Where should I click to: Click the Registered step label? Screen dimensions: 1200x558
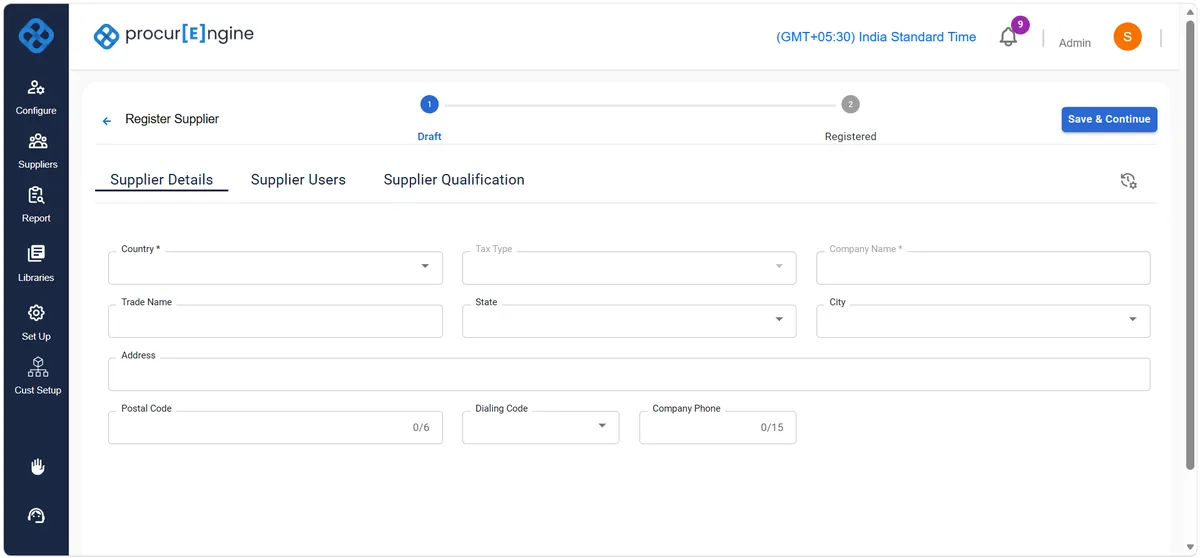pyautogui.click(x=850, y=136)
